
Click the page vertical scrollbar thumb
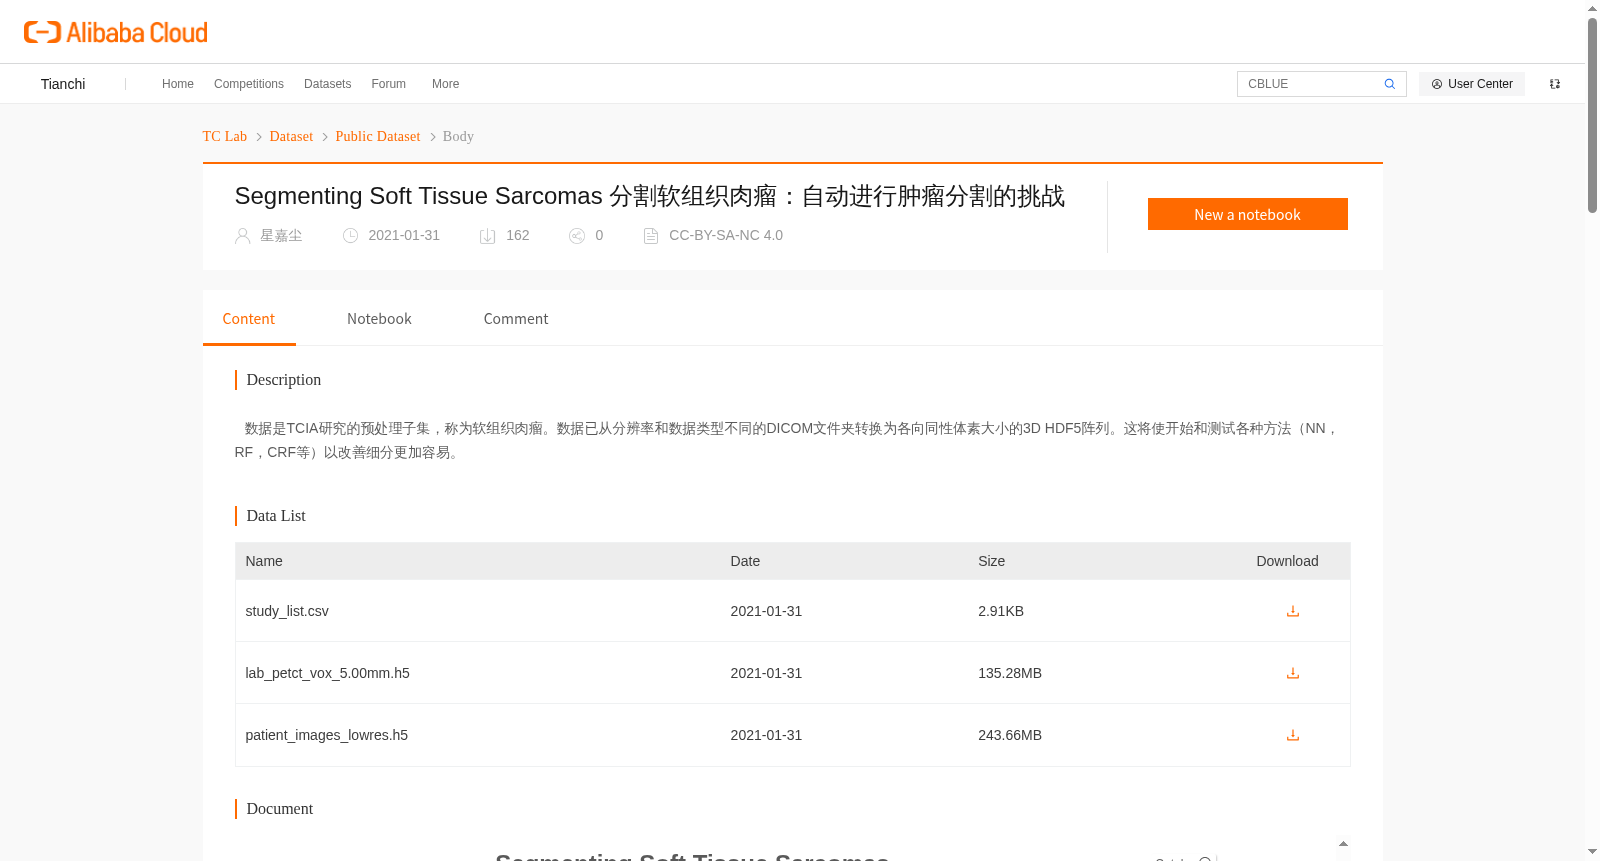click(x=1592, y=115)
